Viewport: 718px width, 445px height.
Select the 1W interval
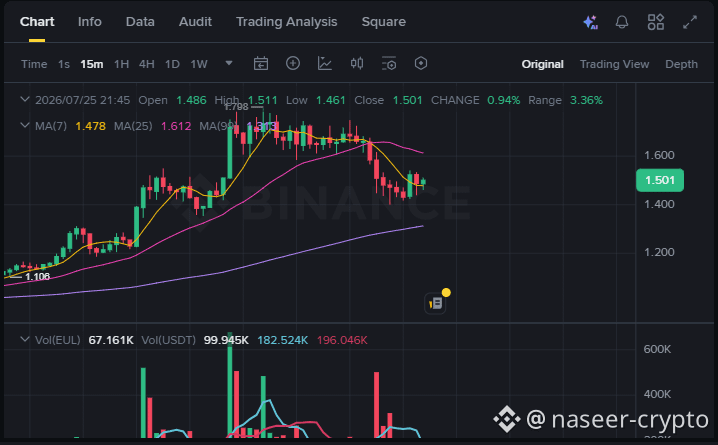coord(199,64)
